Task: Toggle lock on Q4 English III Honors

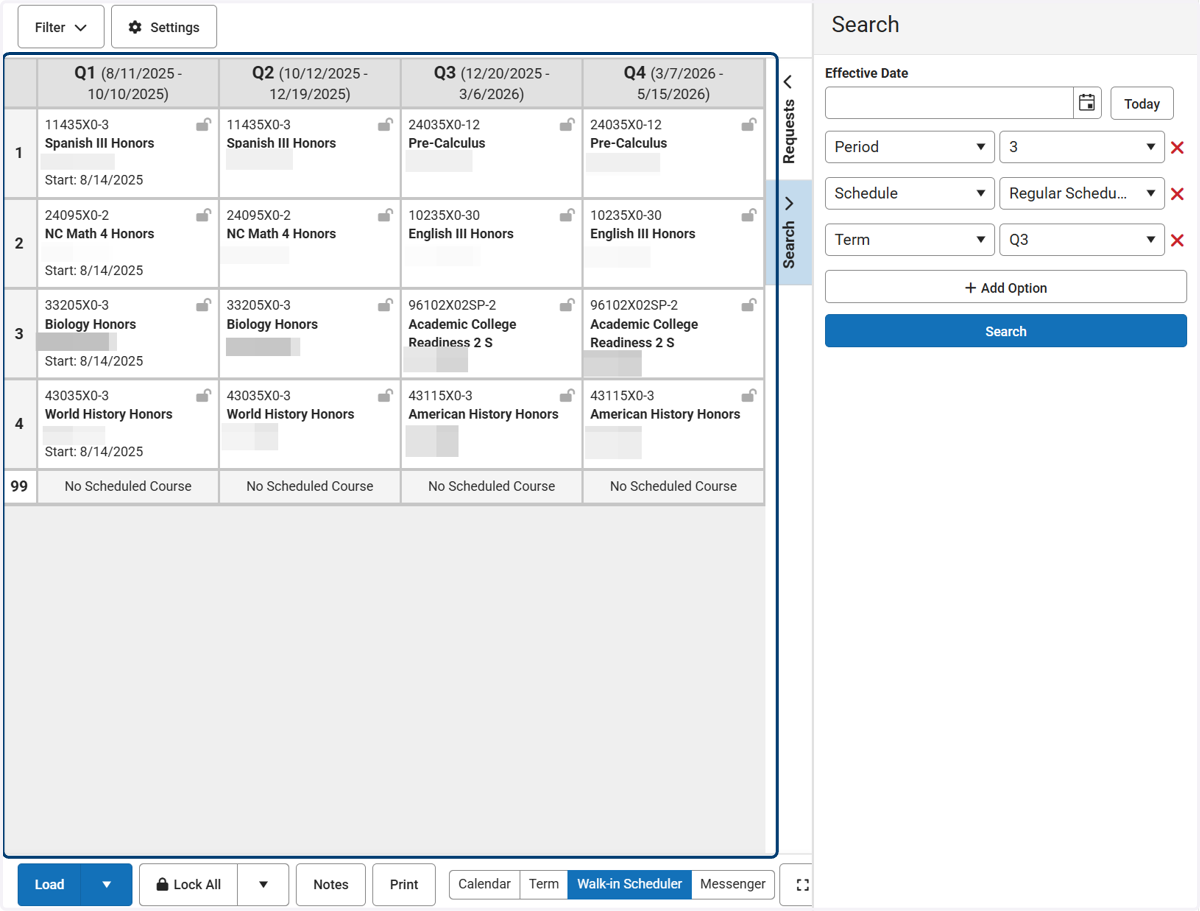Action: pos(749,215)
